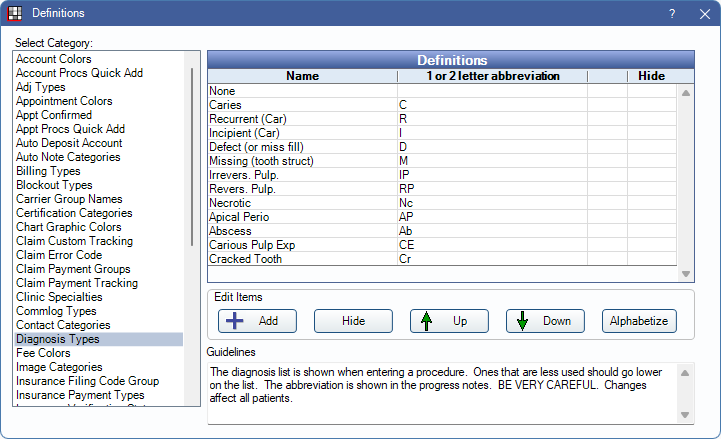Select Fee Colors in category list
The width and height of the screenshot is (721, 439).
44,353
